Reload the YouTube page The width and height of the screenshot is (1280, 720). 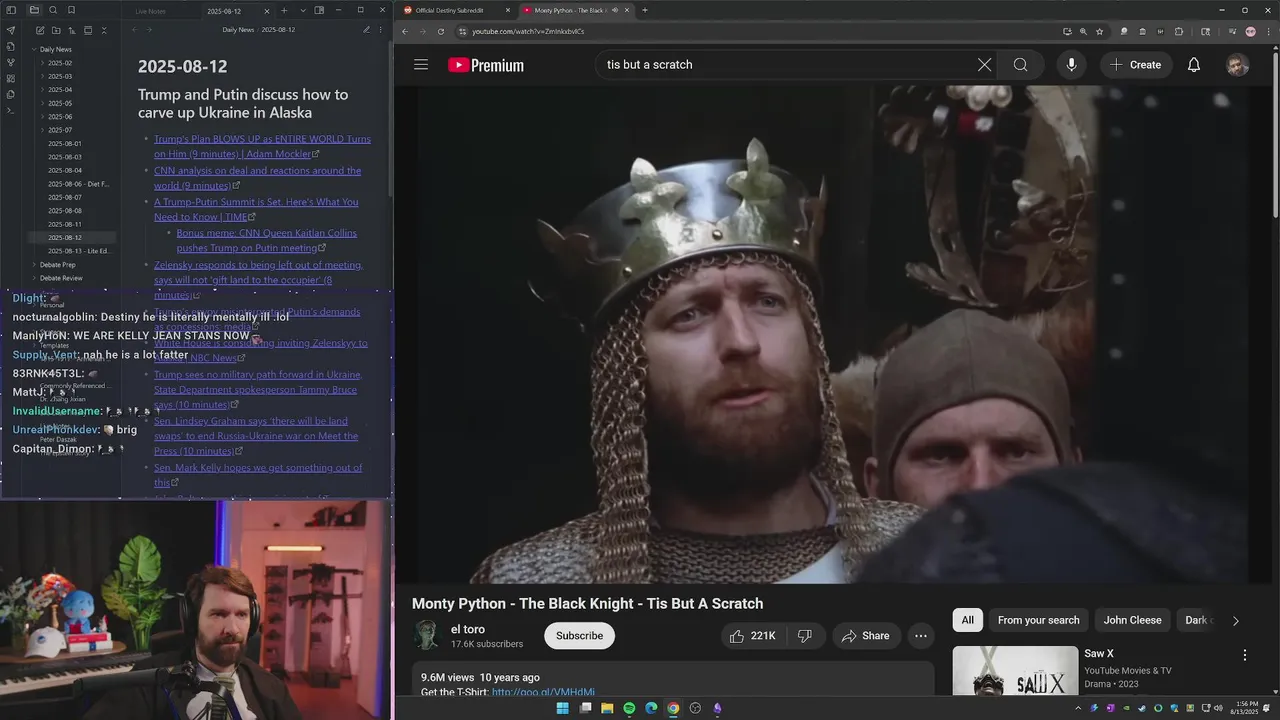pos(441,31)
